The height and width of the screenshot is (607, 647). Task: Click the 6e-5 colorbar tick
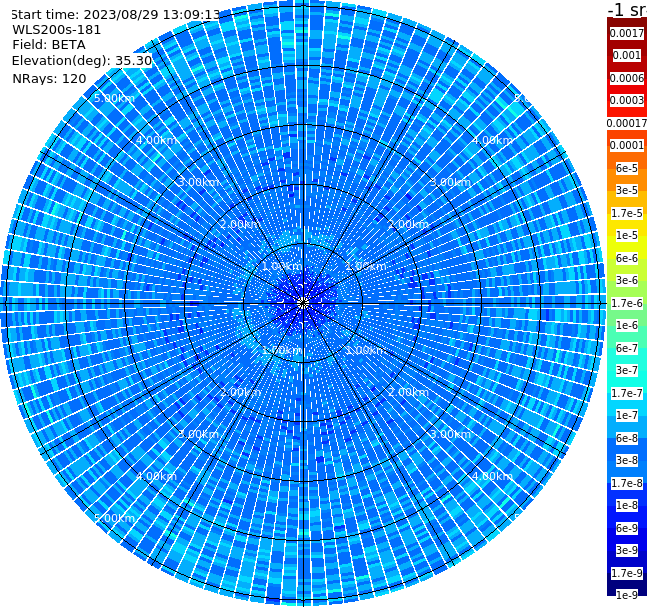coord(626,168)
